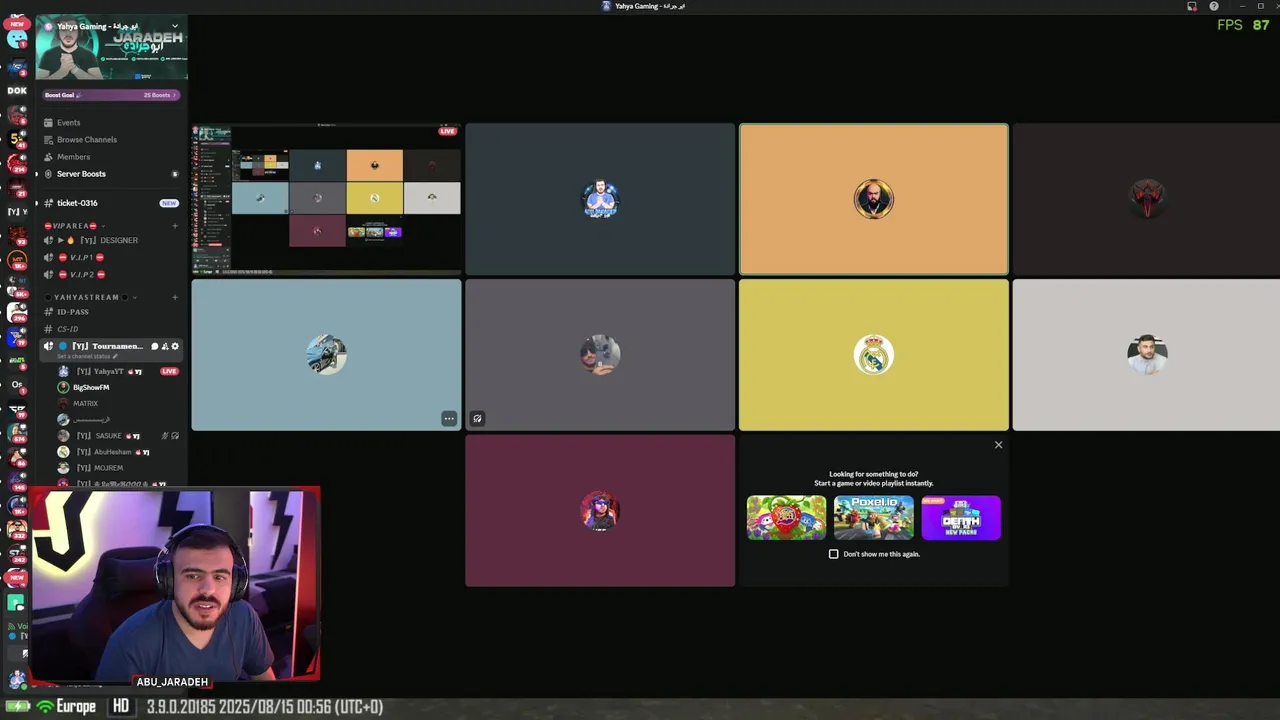Create a channel in VIP AREA category
Image resolution: width=1280 pixels, height=720 pixels.
click(x=175, y=226)
